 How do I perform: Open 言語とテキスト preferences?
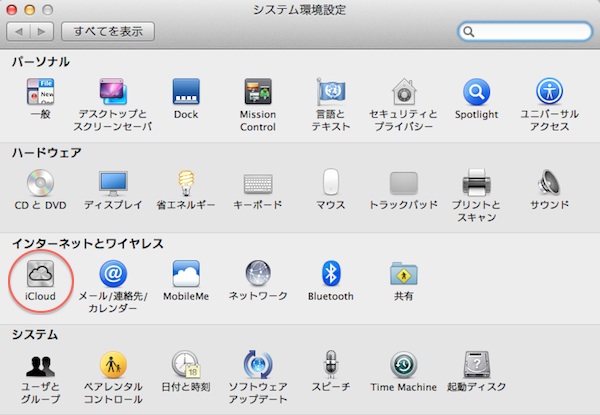(331, 92)
